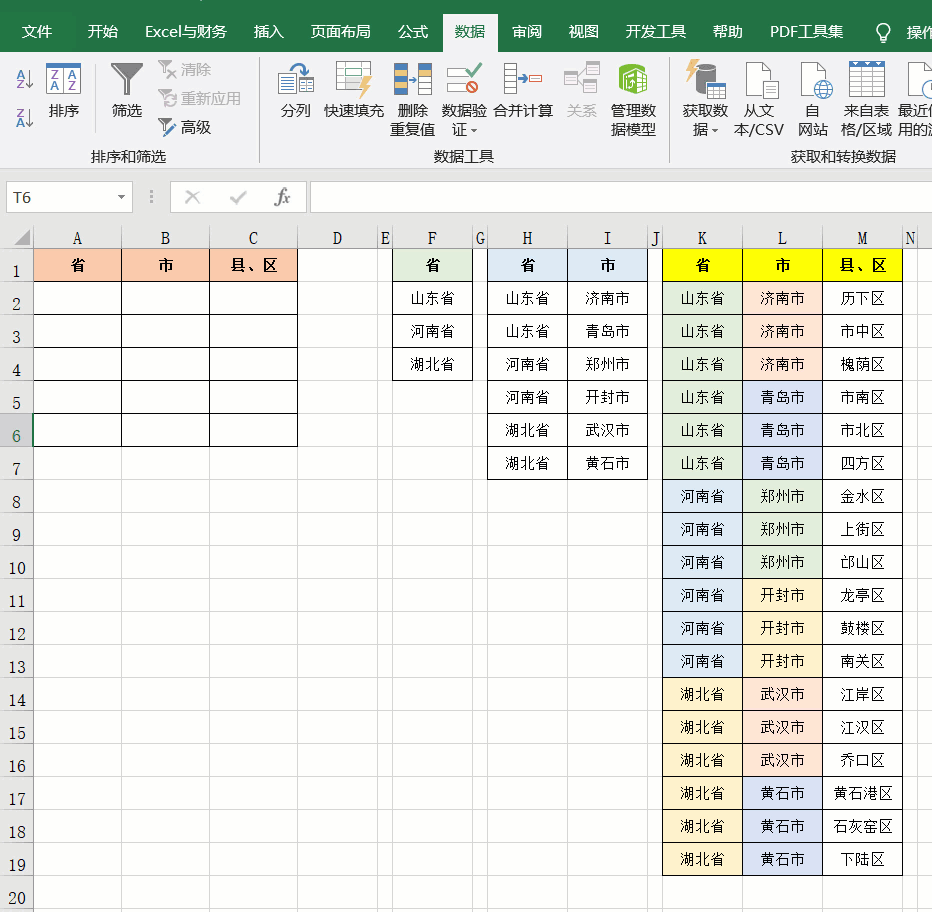
Task: Select cell I3 containing 青岛市
Action: [x=607, y=331]
